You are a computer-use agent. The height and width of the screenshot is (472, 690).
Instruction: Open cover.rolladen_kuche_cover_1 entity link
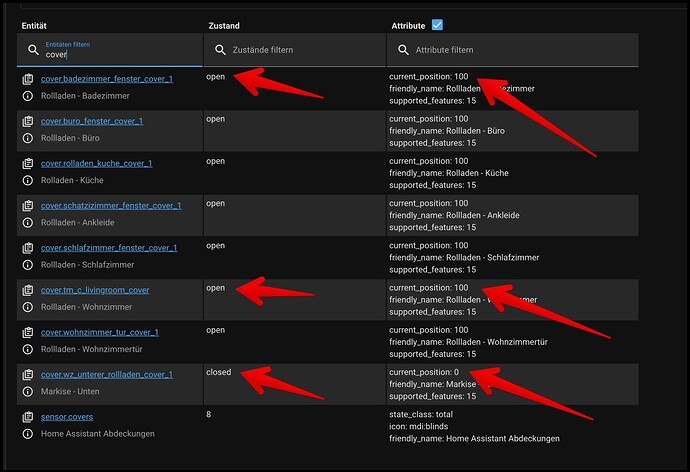coord(96,164)
